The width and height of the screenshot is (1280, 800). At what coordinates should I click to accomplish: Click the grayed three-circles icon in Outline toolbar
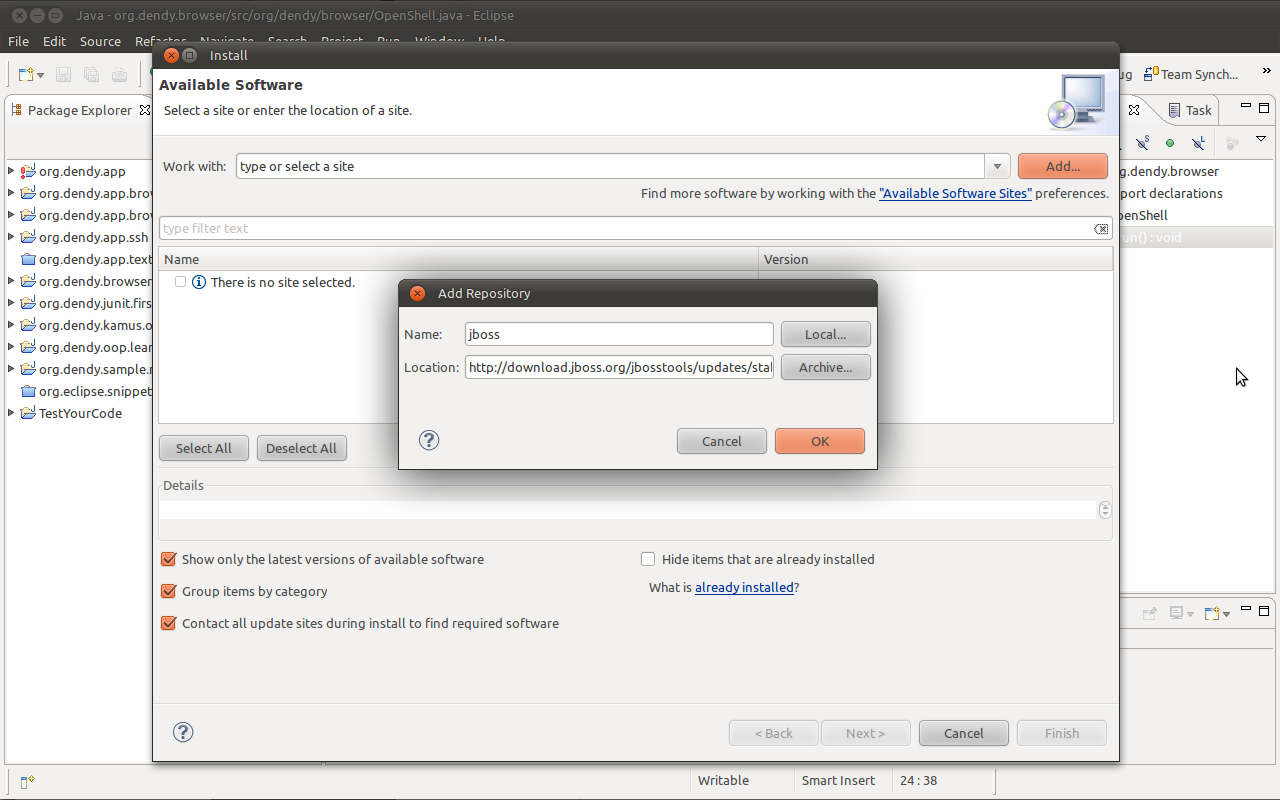click(1232, 143)
